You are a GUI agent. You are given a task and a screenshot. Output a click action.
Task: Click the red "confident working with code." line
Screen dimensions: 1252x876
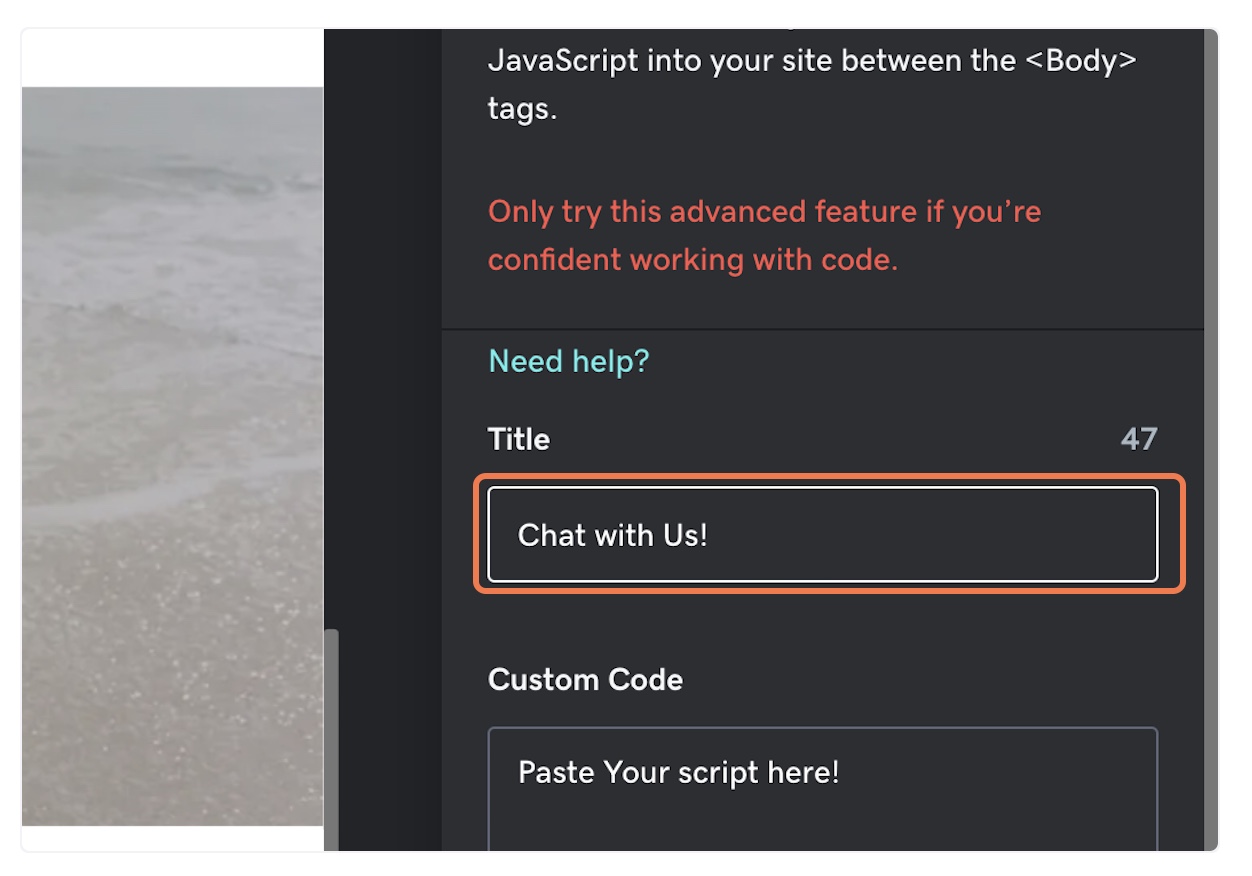click(x=692, y=260)
